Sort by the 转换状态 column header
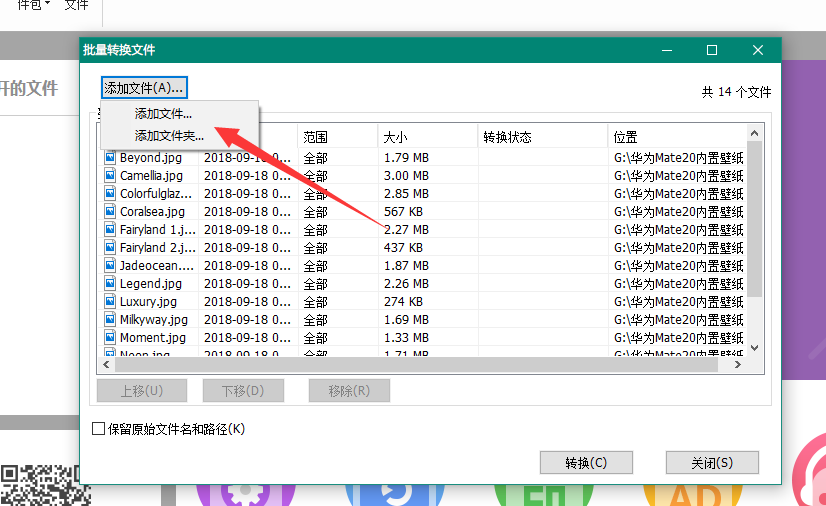Screen dimensions: 826x506 [543, 137]
